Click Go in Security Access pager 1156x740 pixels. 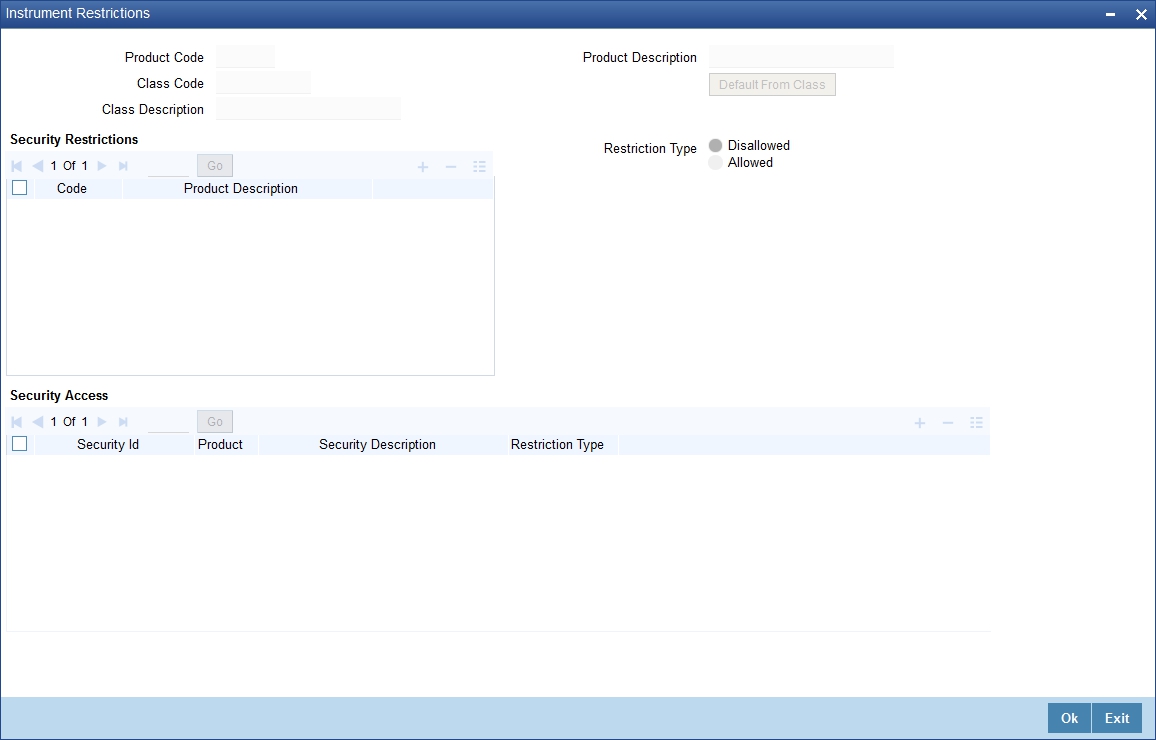215,422
